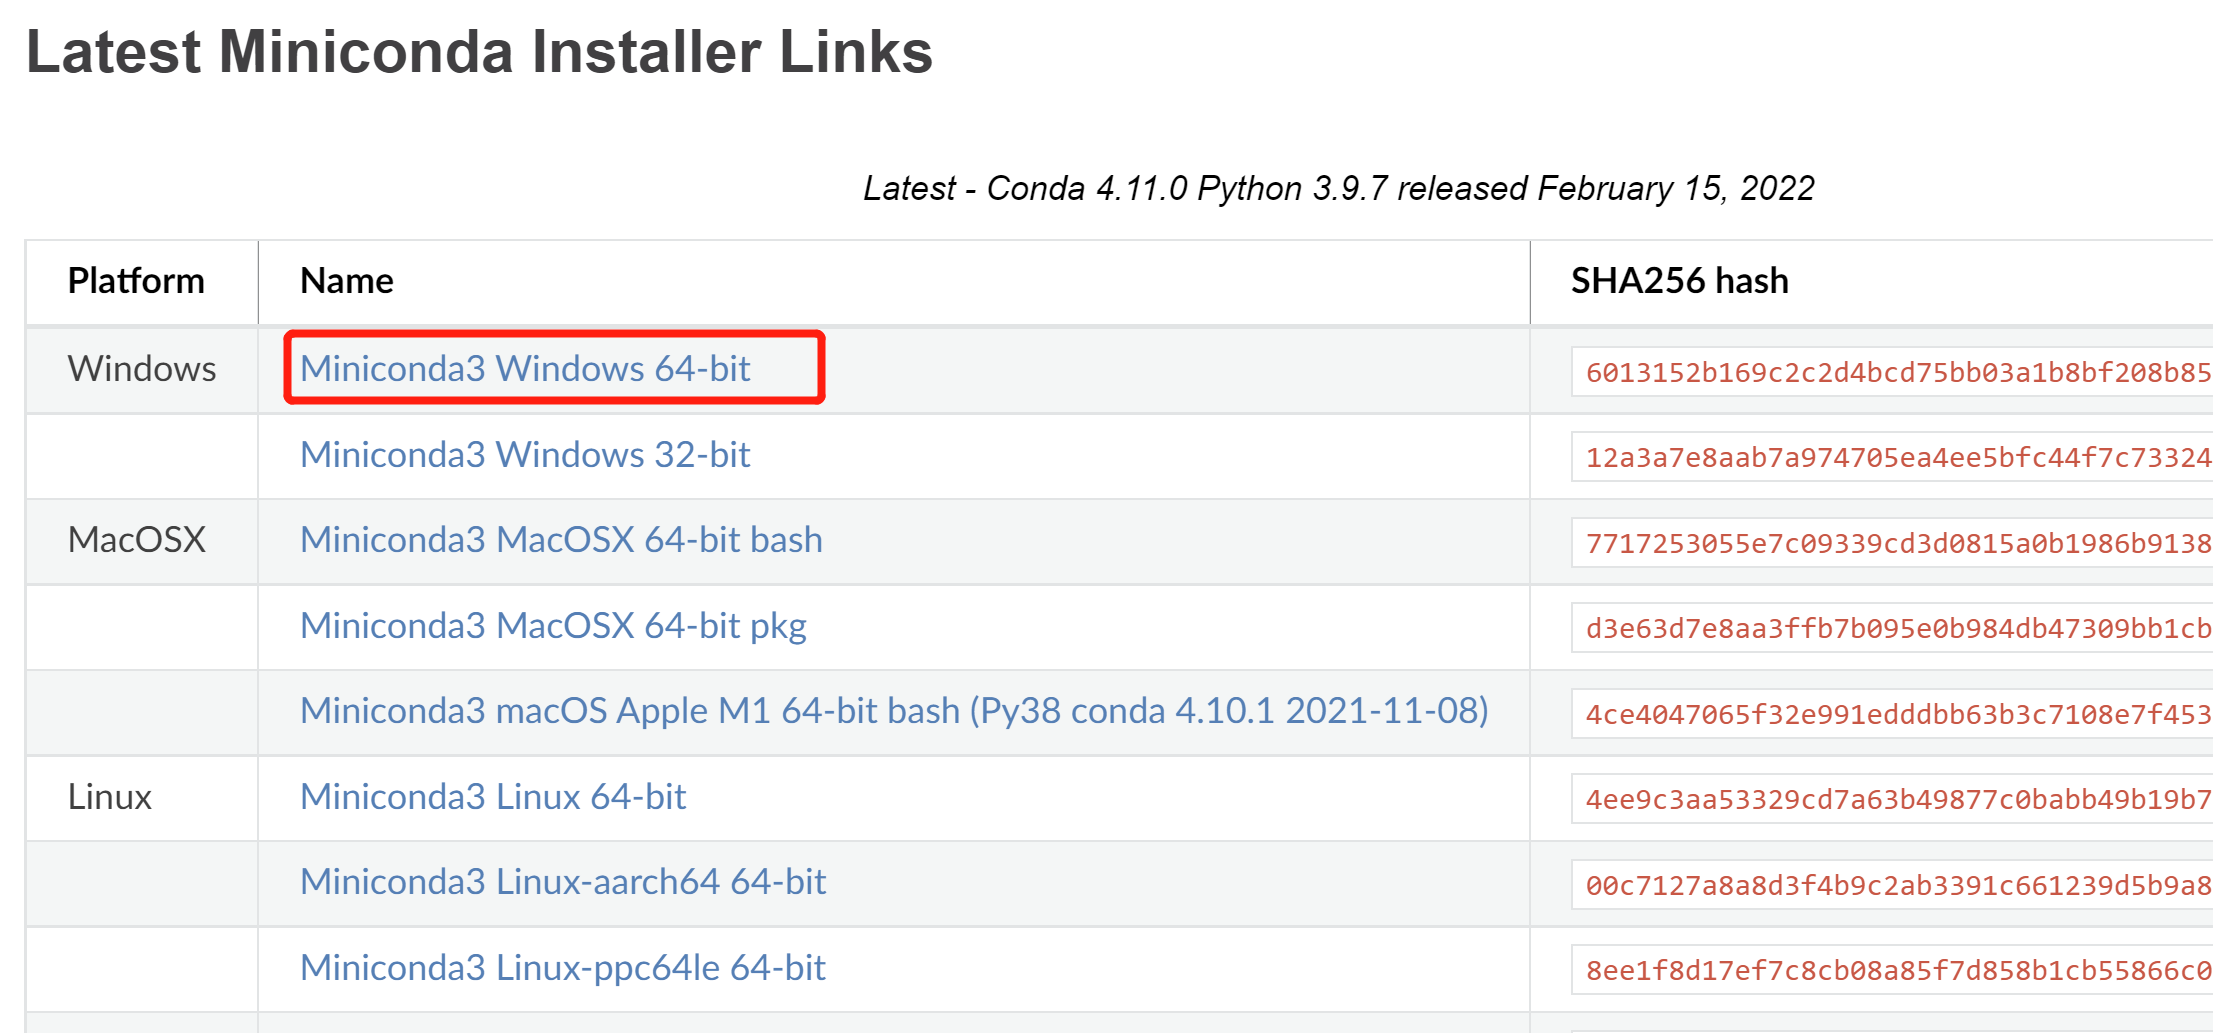
Task: Open Miniconda3 macOS Apple M1 64-bit bash link
Action: point(894,711)
